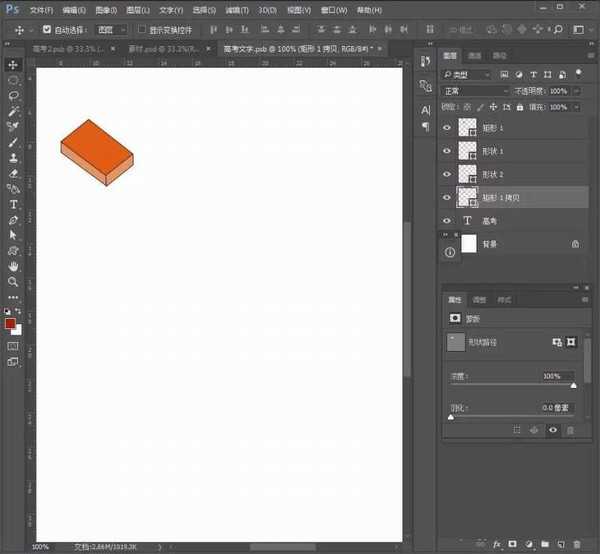The image size is (600, 554).
Task: Click the foreground color swatch
Action: (10, 323)
